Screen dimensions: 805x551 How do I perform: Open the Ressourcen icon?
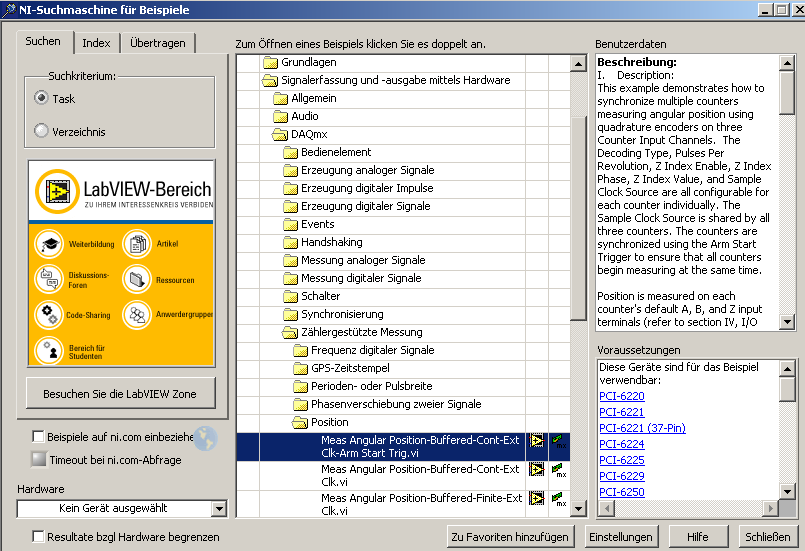137,279
